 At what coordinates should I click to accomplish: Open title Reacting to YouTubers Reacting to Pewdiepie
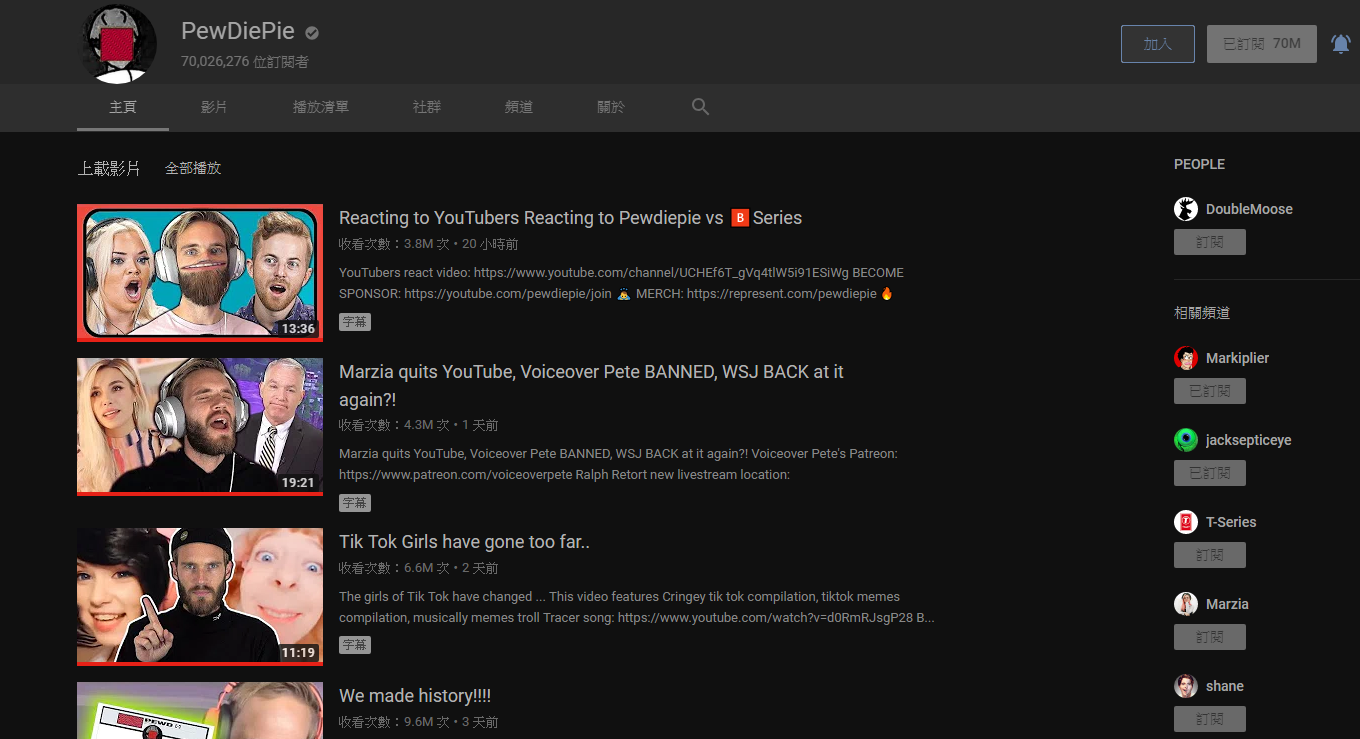click(570, 218)
